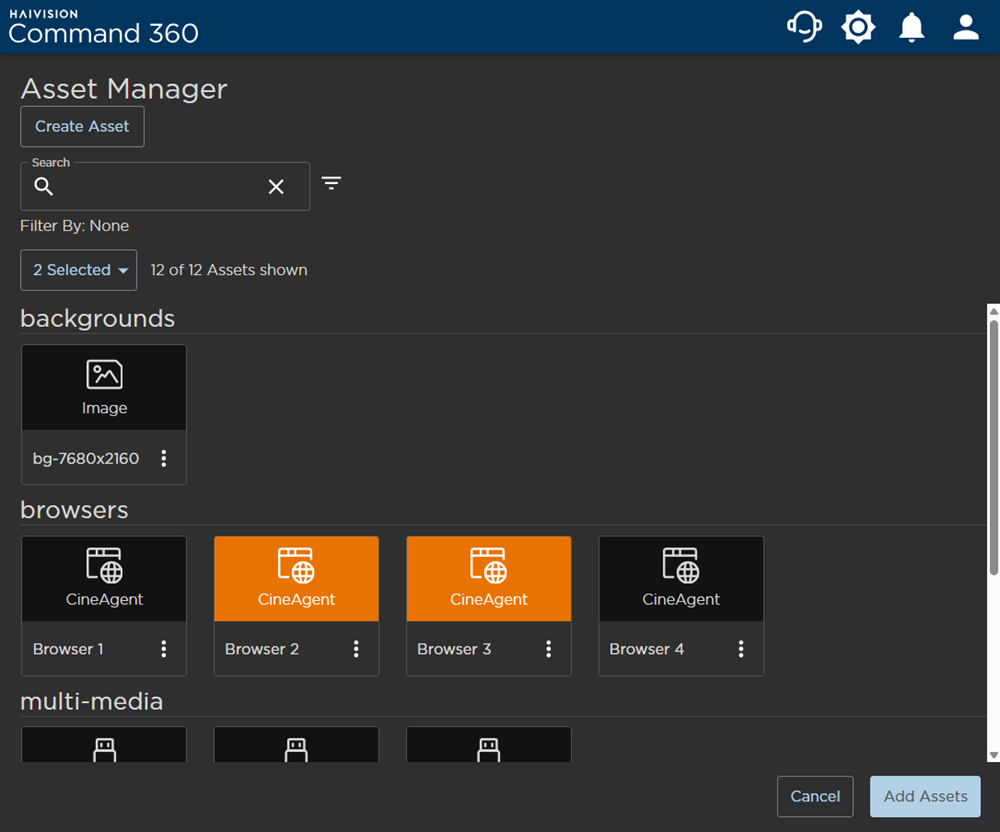Open settings via the gear icon

point(858,27)
